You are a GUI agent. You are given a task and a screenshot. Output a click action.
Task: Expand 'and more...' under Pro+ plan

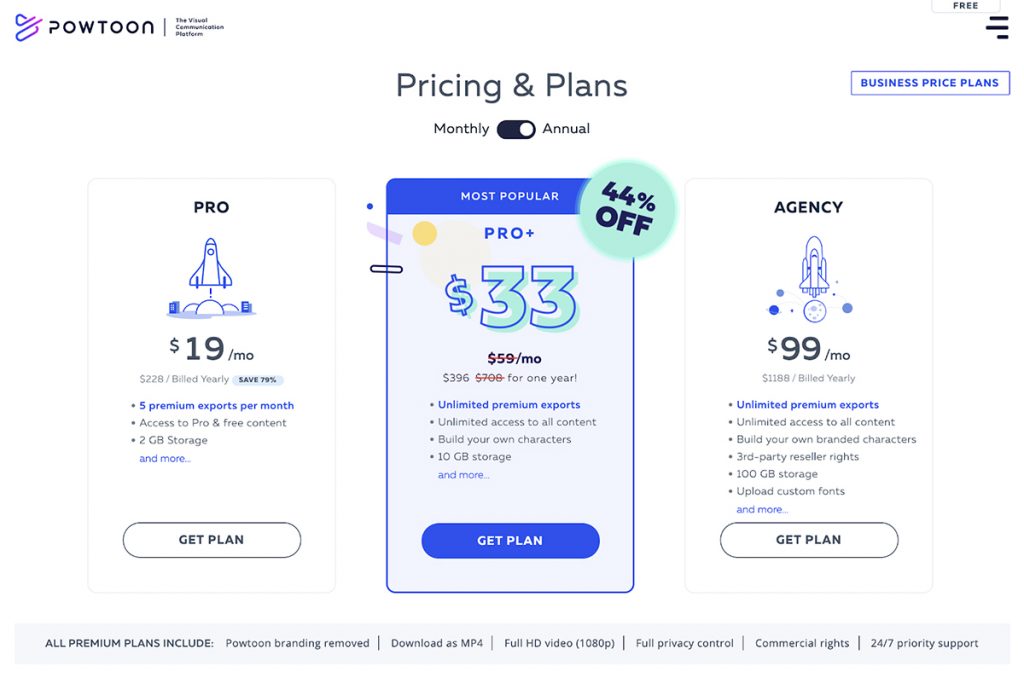pos(464,475)
